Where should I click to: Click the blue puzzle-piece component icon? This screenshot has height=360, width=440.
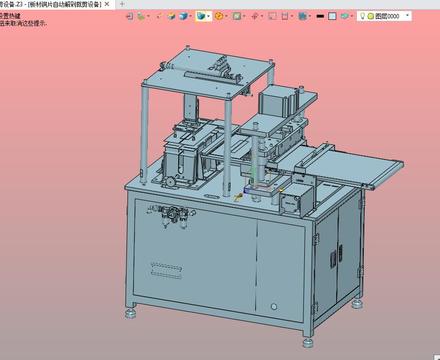[302, 16]
